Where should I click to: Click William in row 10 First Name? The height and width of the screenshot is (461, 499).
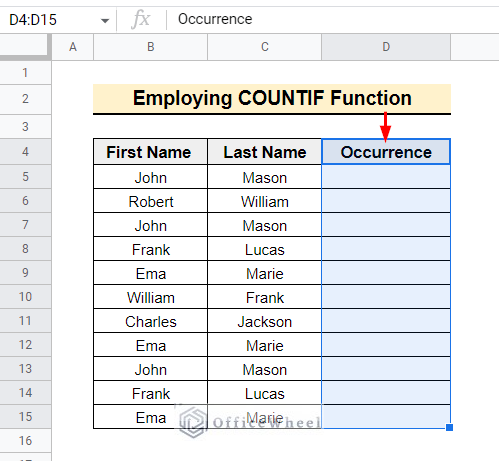click(x=150, y=297)
